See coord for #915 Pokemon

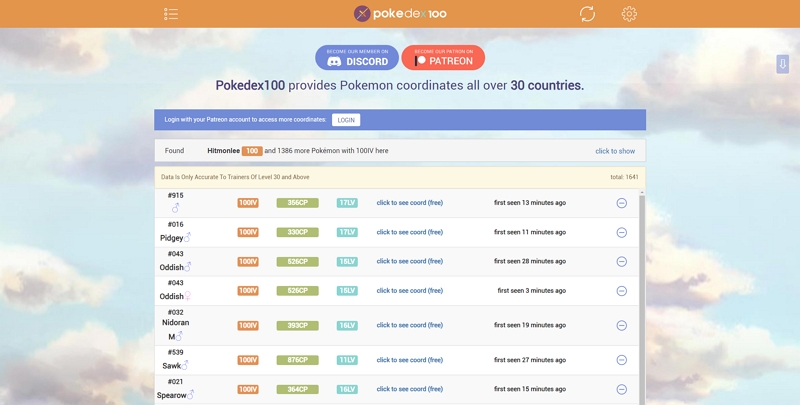pyautogui.click(x=410, y=202)
